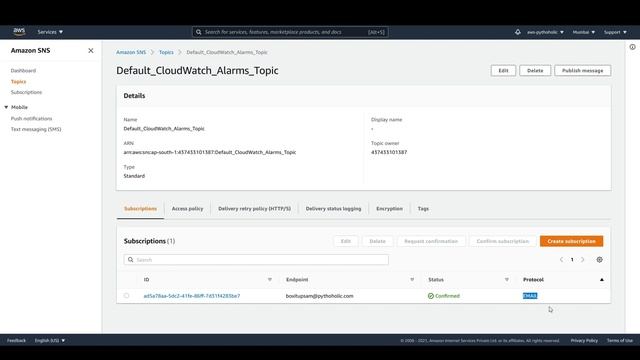Navigate to Amazon SNS breadcrumb
Viewport: 640px width, 360px height.
(x=131, y=52)
